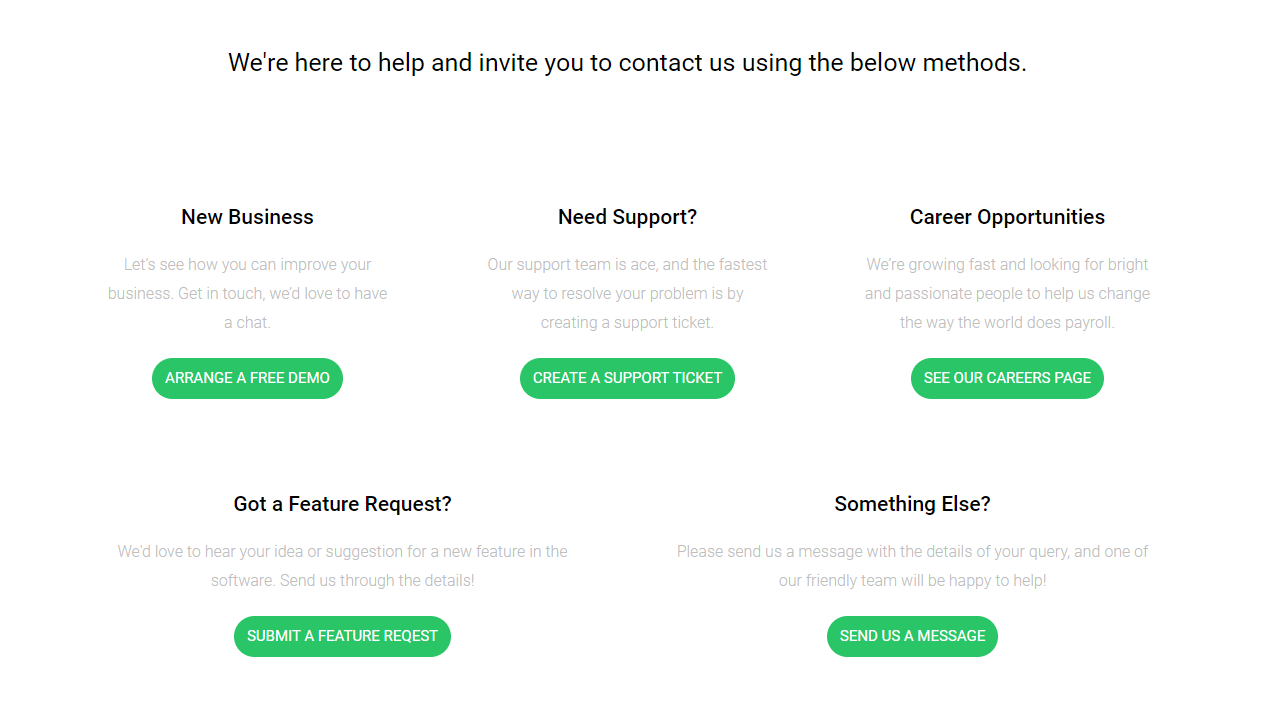The height and width of the screenshot is (715, 1284).
Task: Select the Need Support? heading
Action: point(627,216)
